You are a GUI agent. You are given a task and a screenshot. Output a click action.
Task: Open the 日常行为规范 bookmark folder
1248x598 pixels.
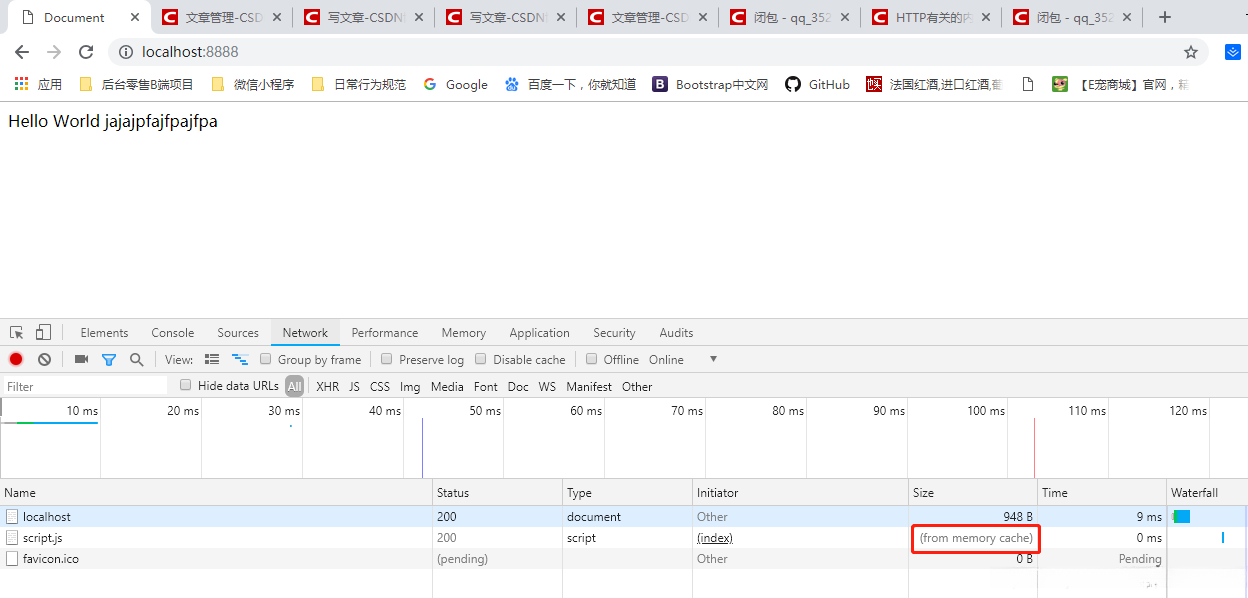pyautogui.click(x=358, y=85)
